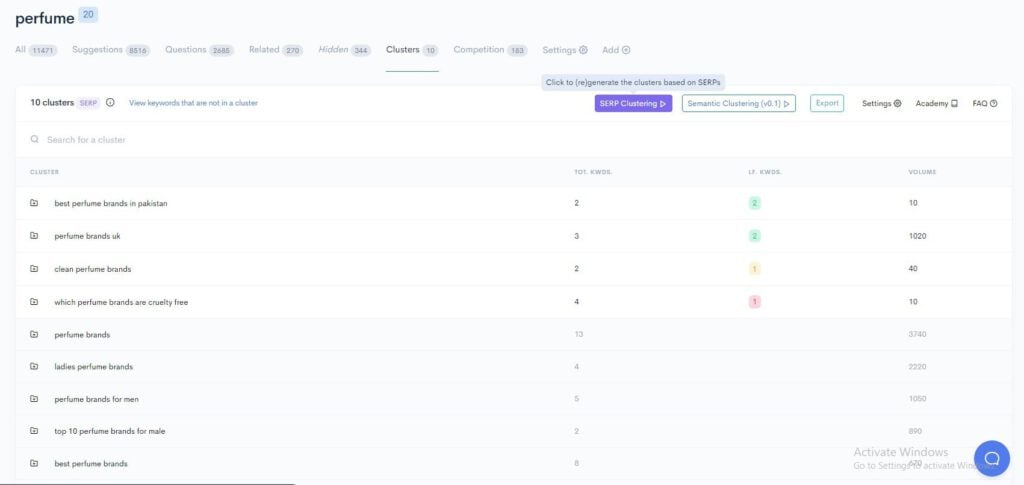Image resolution: width=1024 pixels, height=485 pixels.
Task: Open folder icon for top 10 perfume brands for male
Action: pos(34,431)
